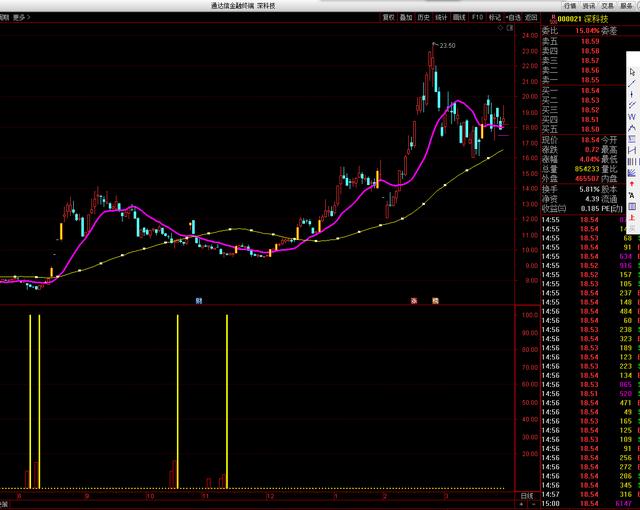Screen dimensions: 640x510
Task: Click the 历史 history button
Action: pyautogui.click(x=423, y=17)
